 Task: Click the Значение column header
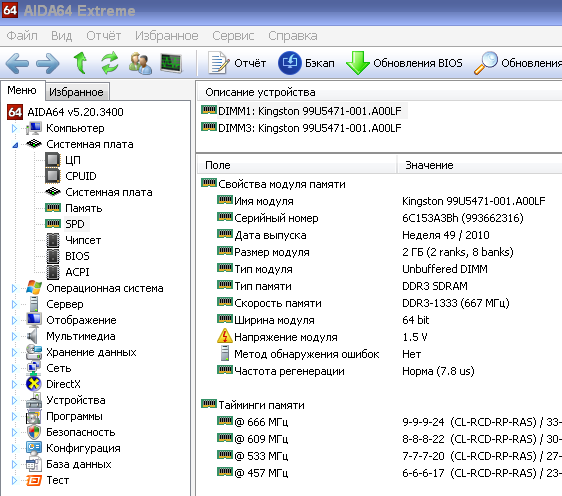click(429, 165)
